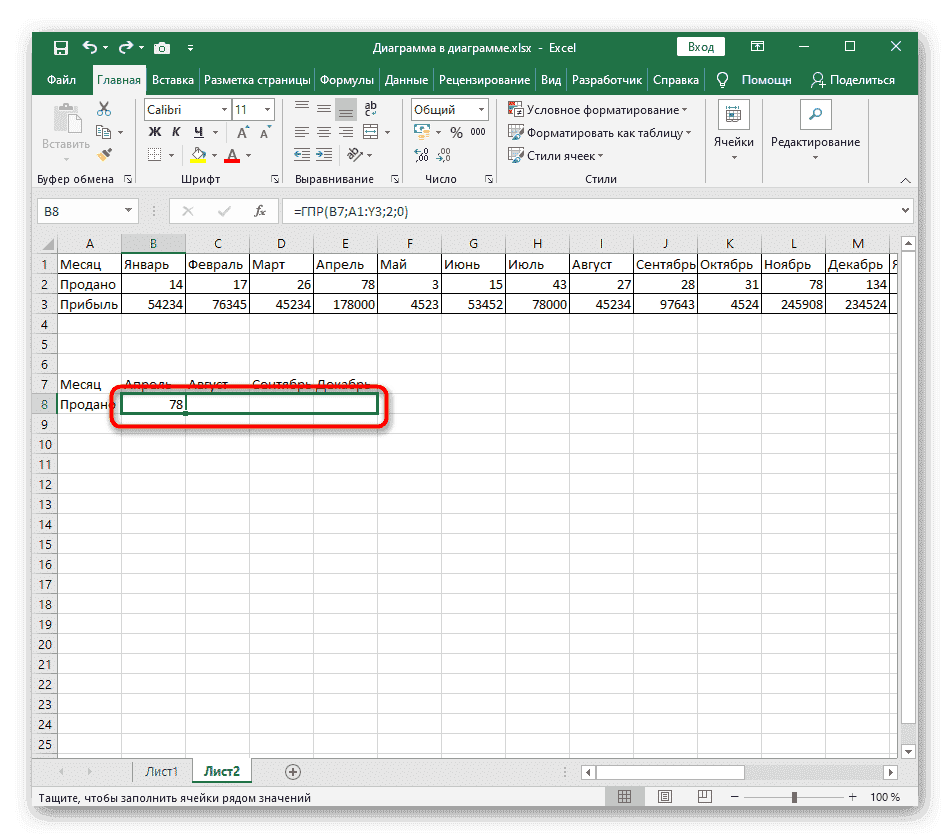Open the Лист1 sheet tab
The height and width of the screenshot is (838, 950).
point(162,771)
